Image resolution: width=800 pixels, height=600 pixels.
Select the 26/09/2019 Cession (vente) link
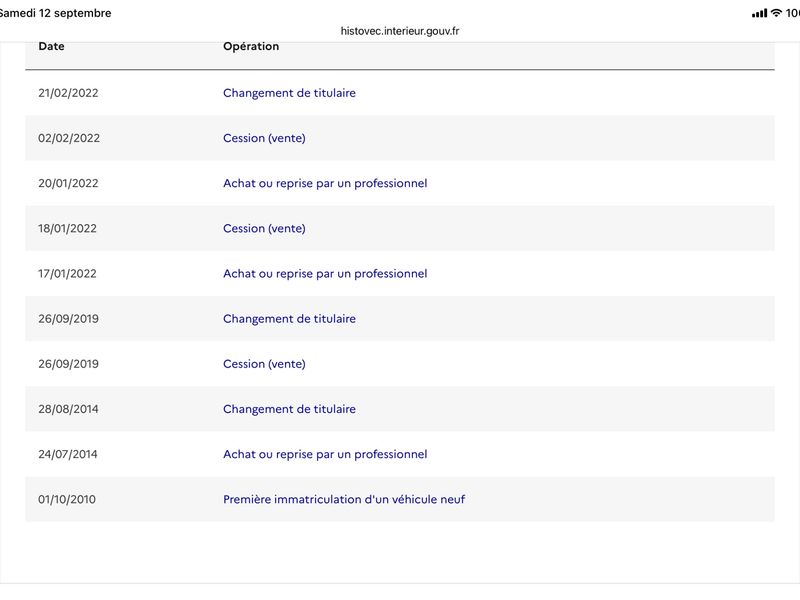coord(264,364)
